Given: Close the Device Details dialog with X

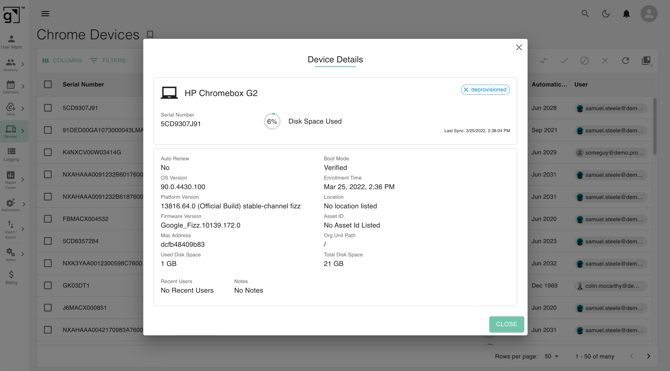Looking at the screenshot, I should click(519, 47).
